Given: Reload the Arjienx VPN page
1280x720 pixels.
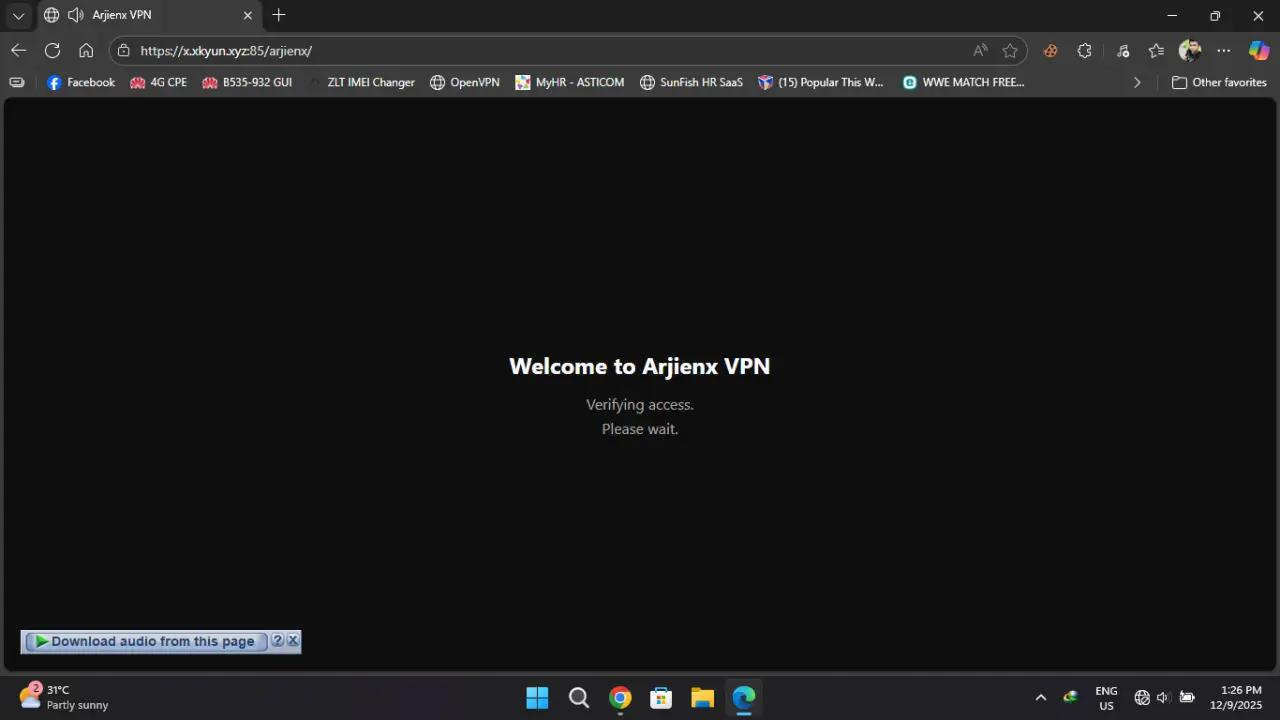Looking at the screenshot, I should 52,50.
